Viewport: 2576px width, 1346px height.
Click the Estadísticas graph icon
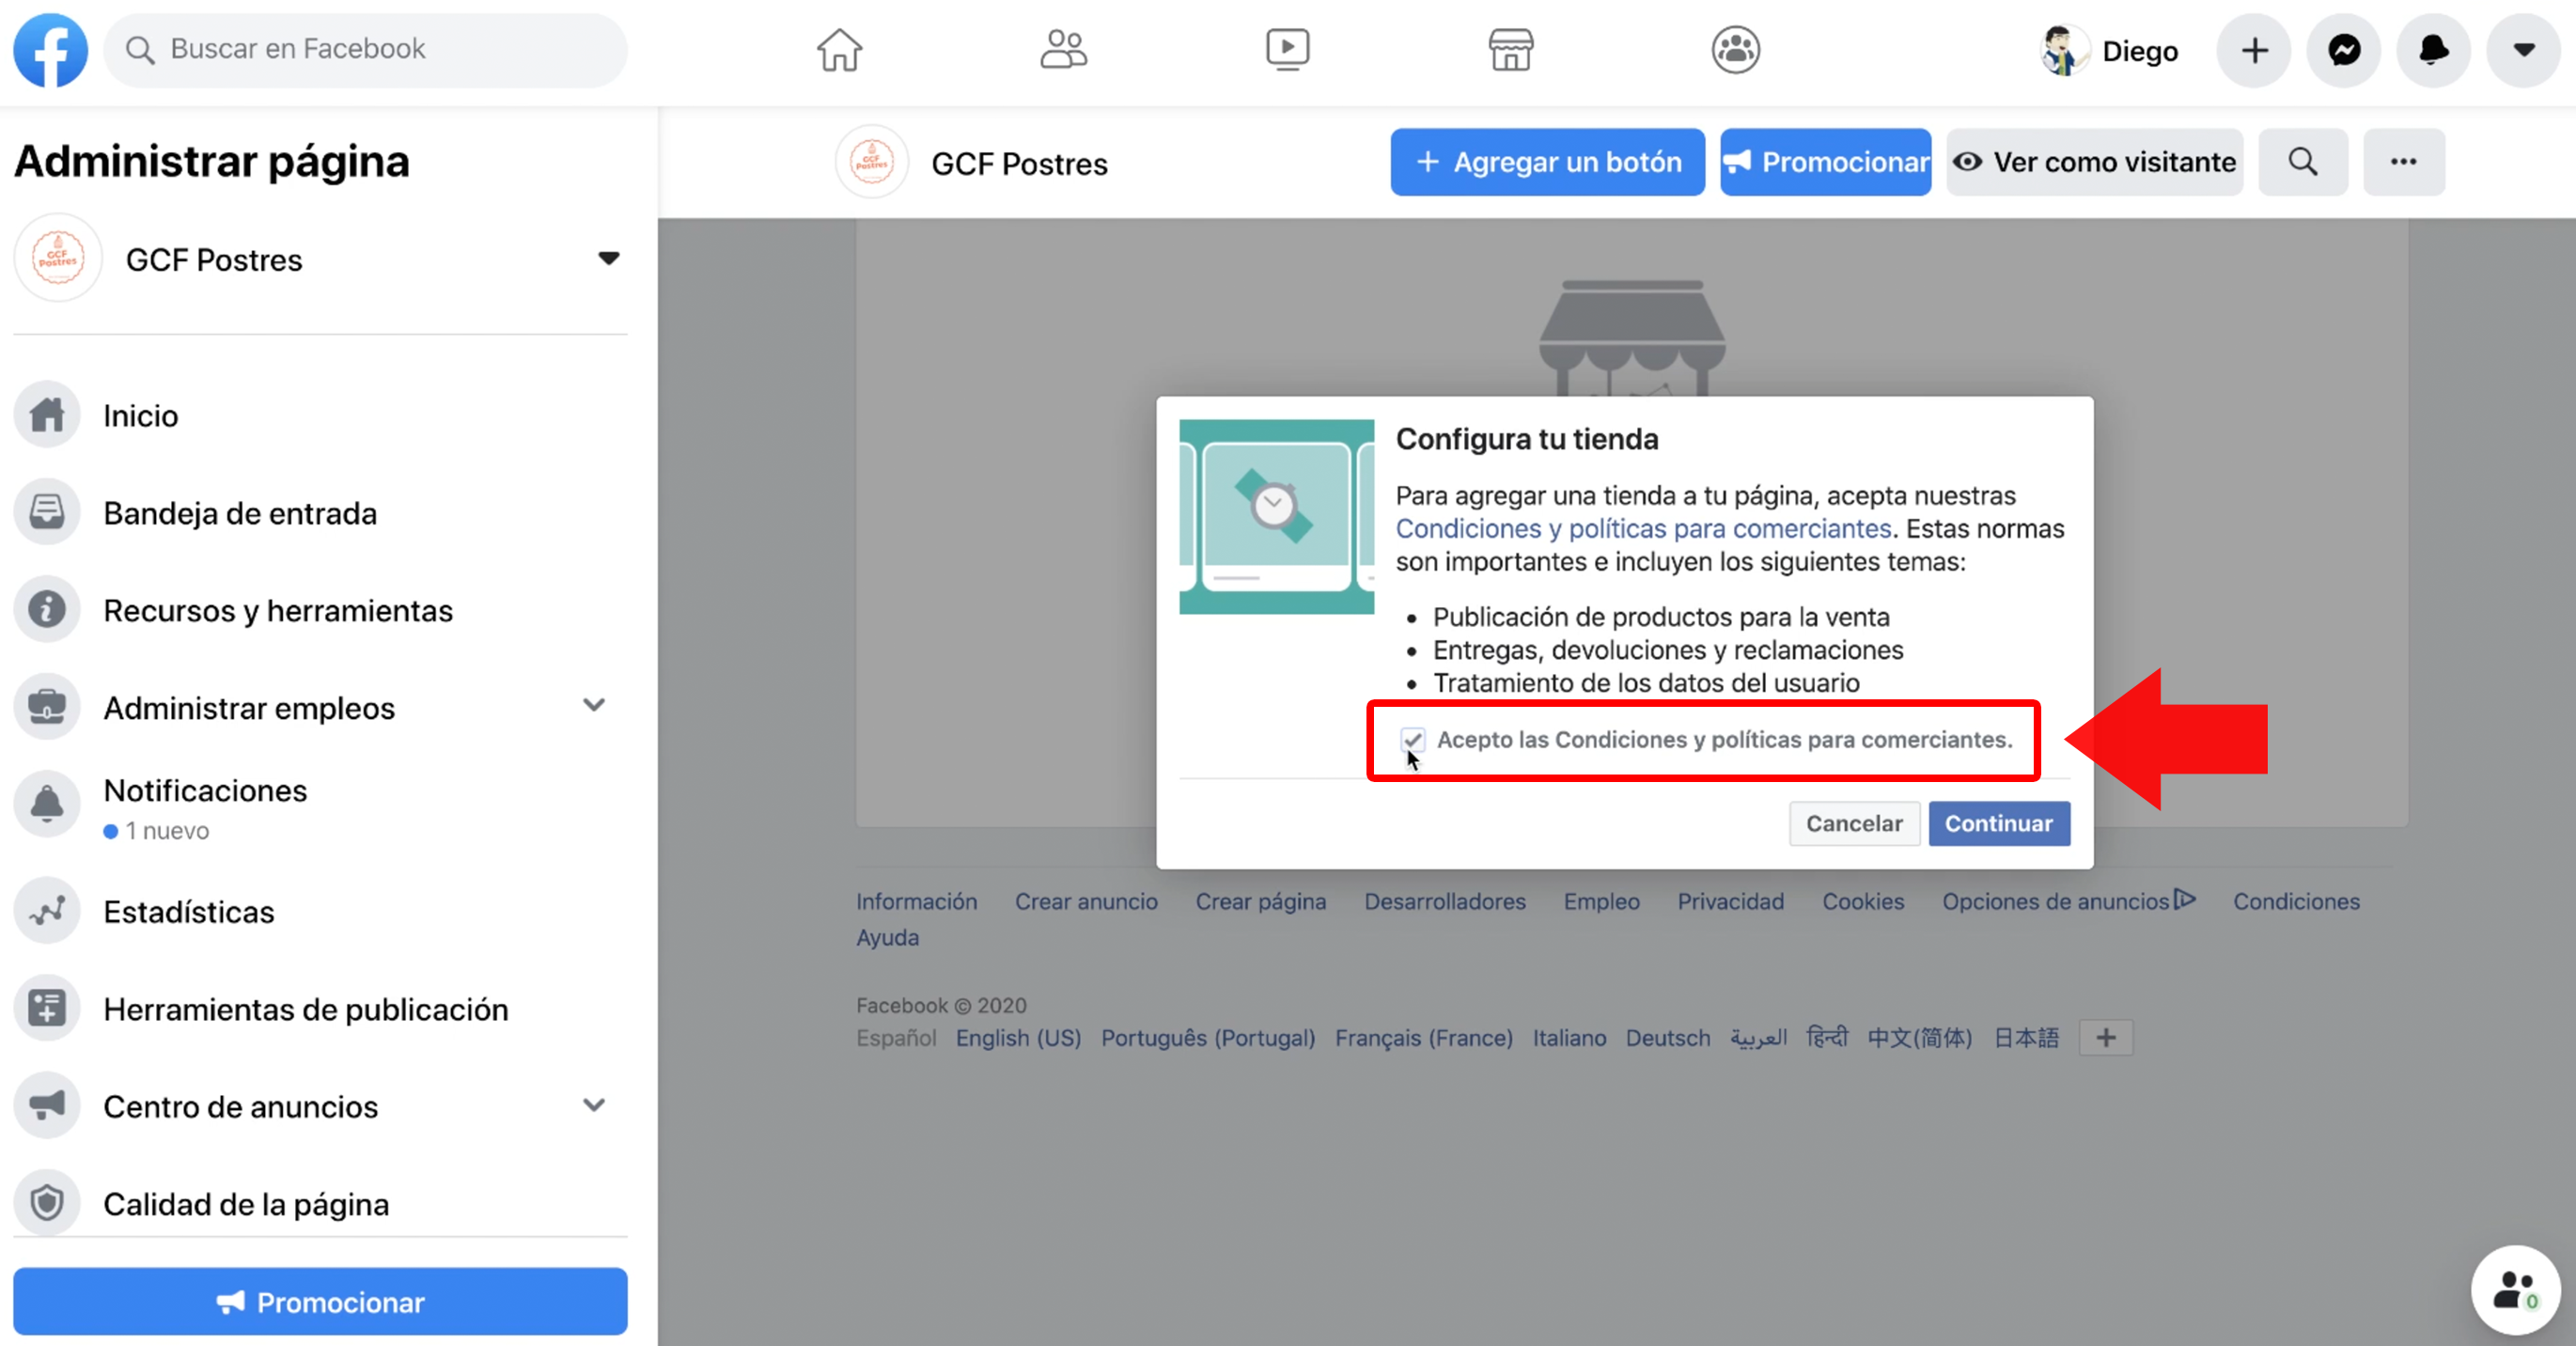[x=47, y=911]
